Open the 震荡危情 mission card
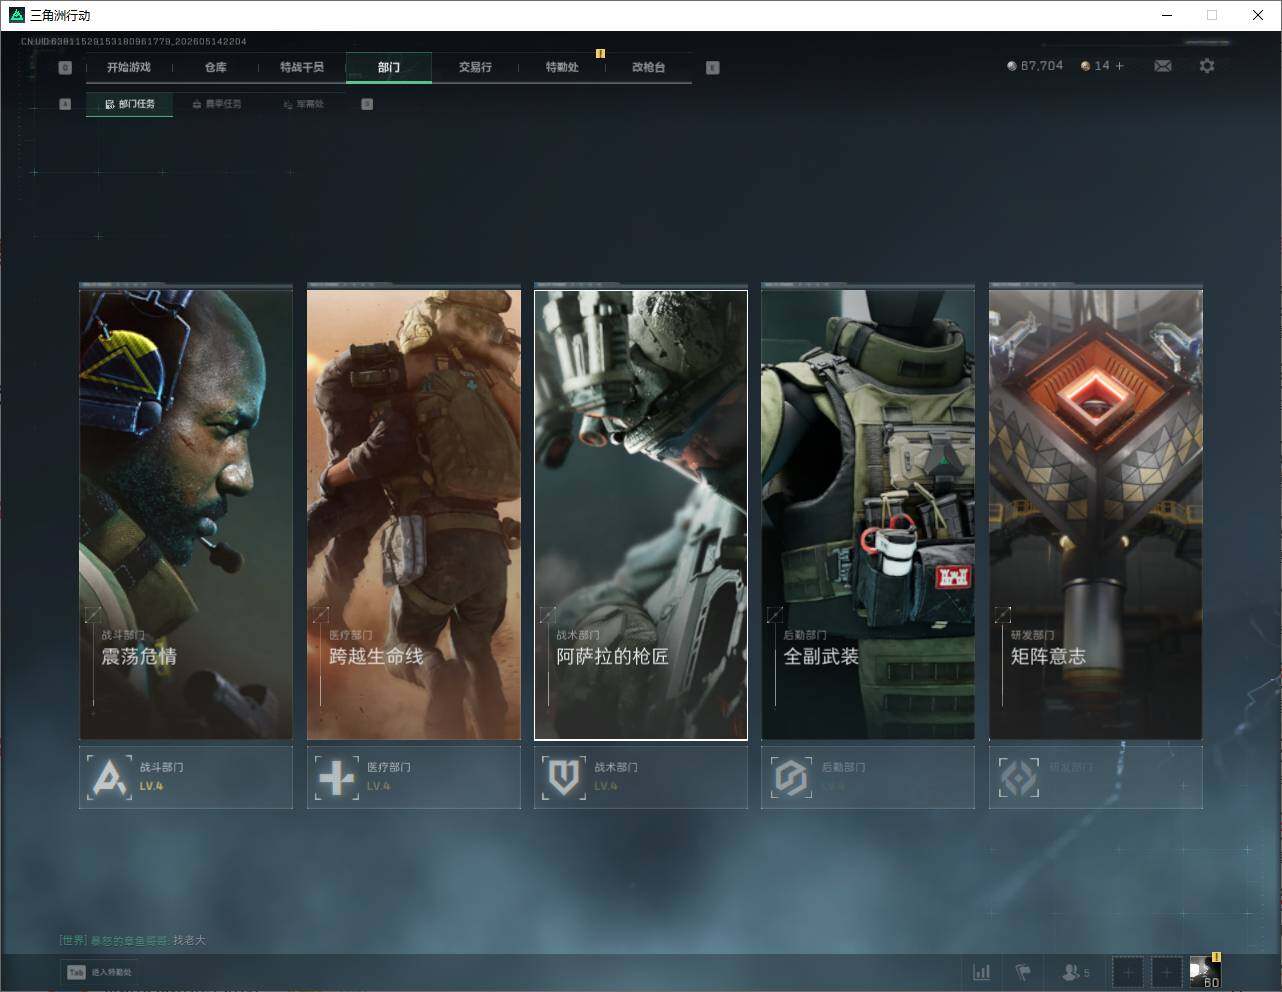 186,514
